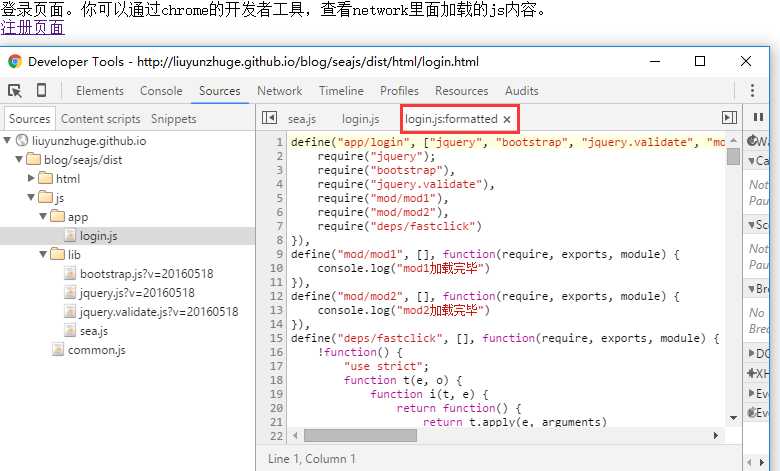Click the common.js file icon
This screenshot has width=780, height=471.
coord(58,350)
